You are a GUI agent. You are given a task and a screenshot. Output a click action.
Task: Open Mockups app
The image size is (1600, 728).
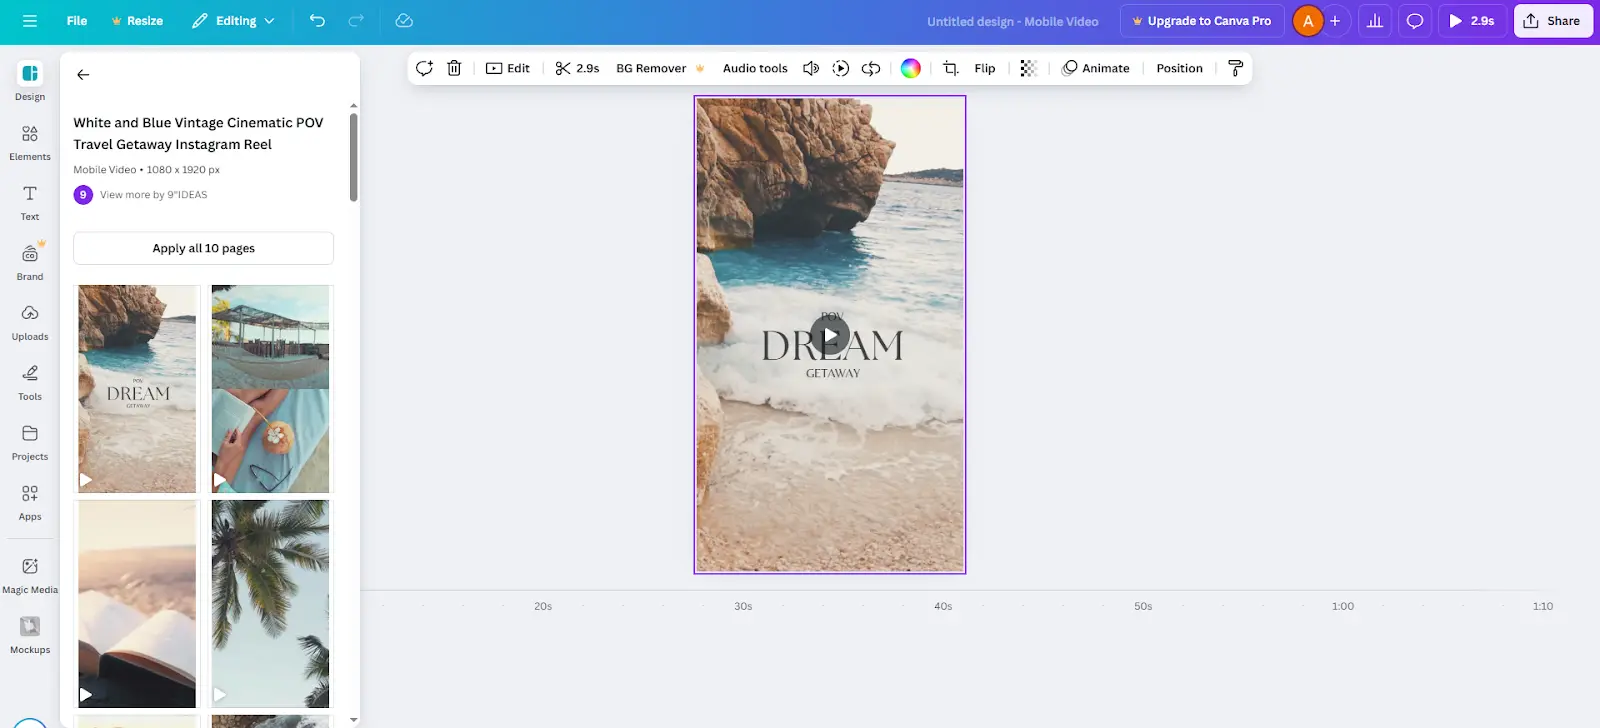[x=30, y=635]
